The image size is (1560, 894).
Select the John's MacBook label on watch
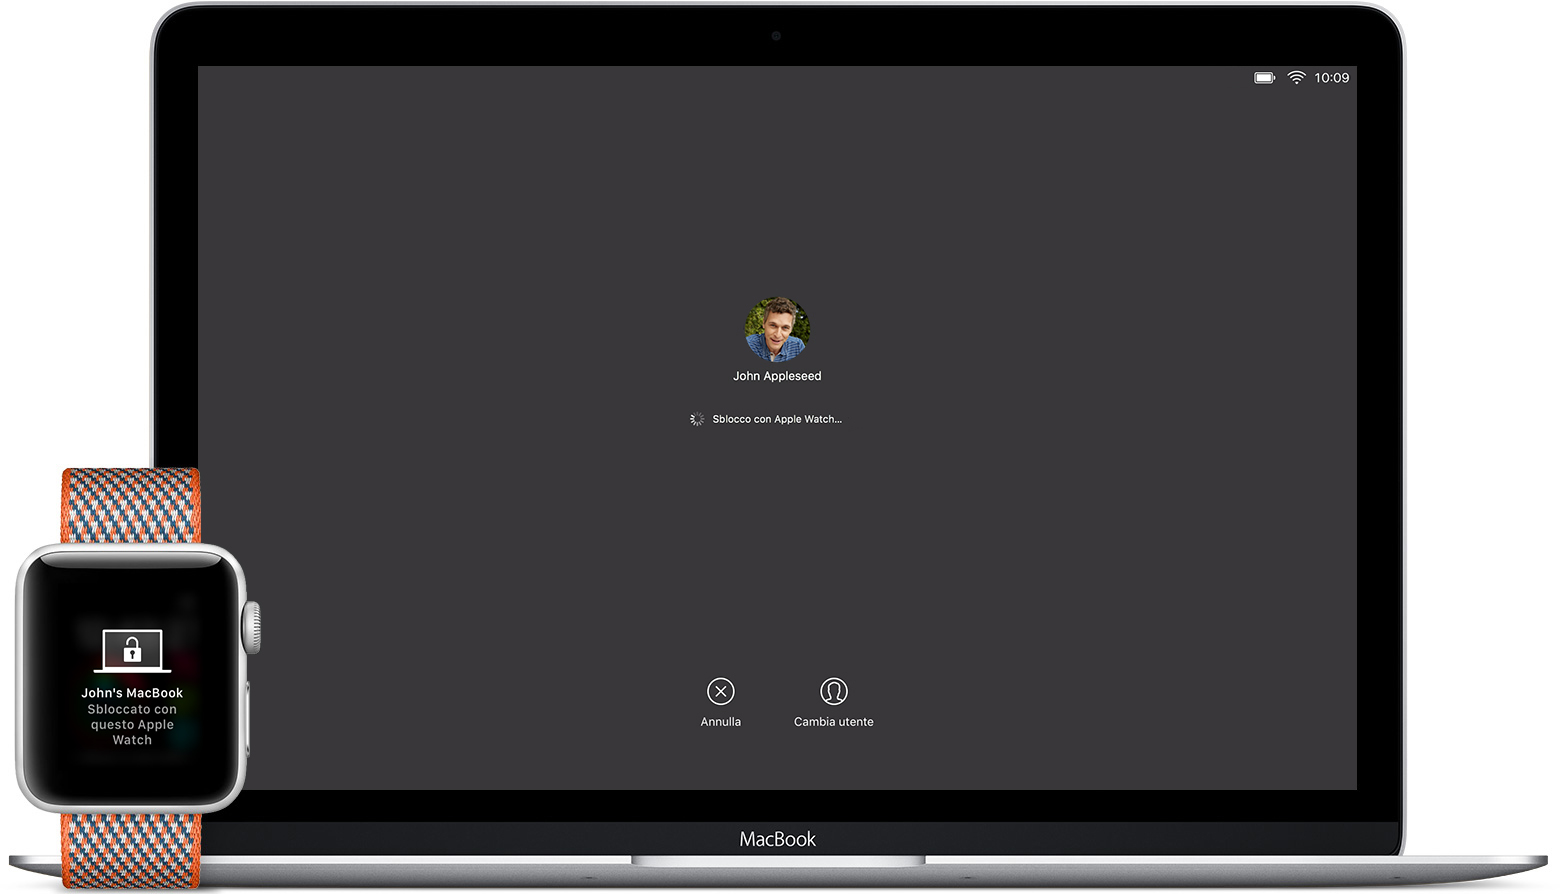(132, 692)
